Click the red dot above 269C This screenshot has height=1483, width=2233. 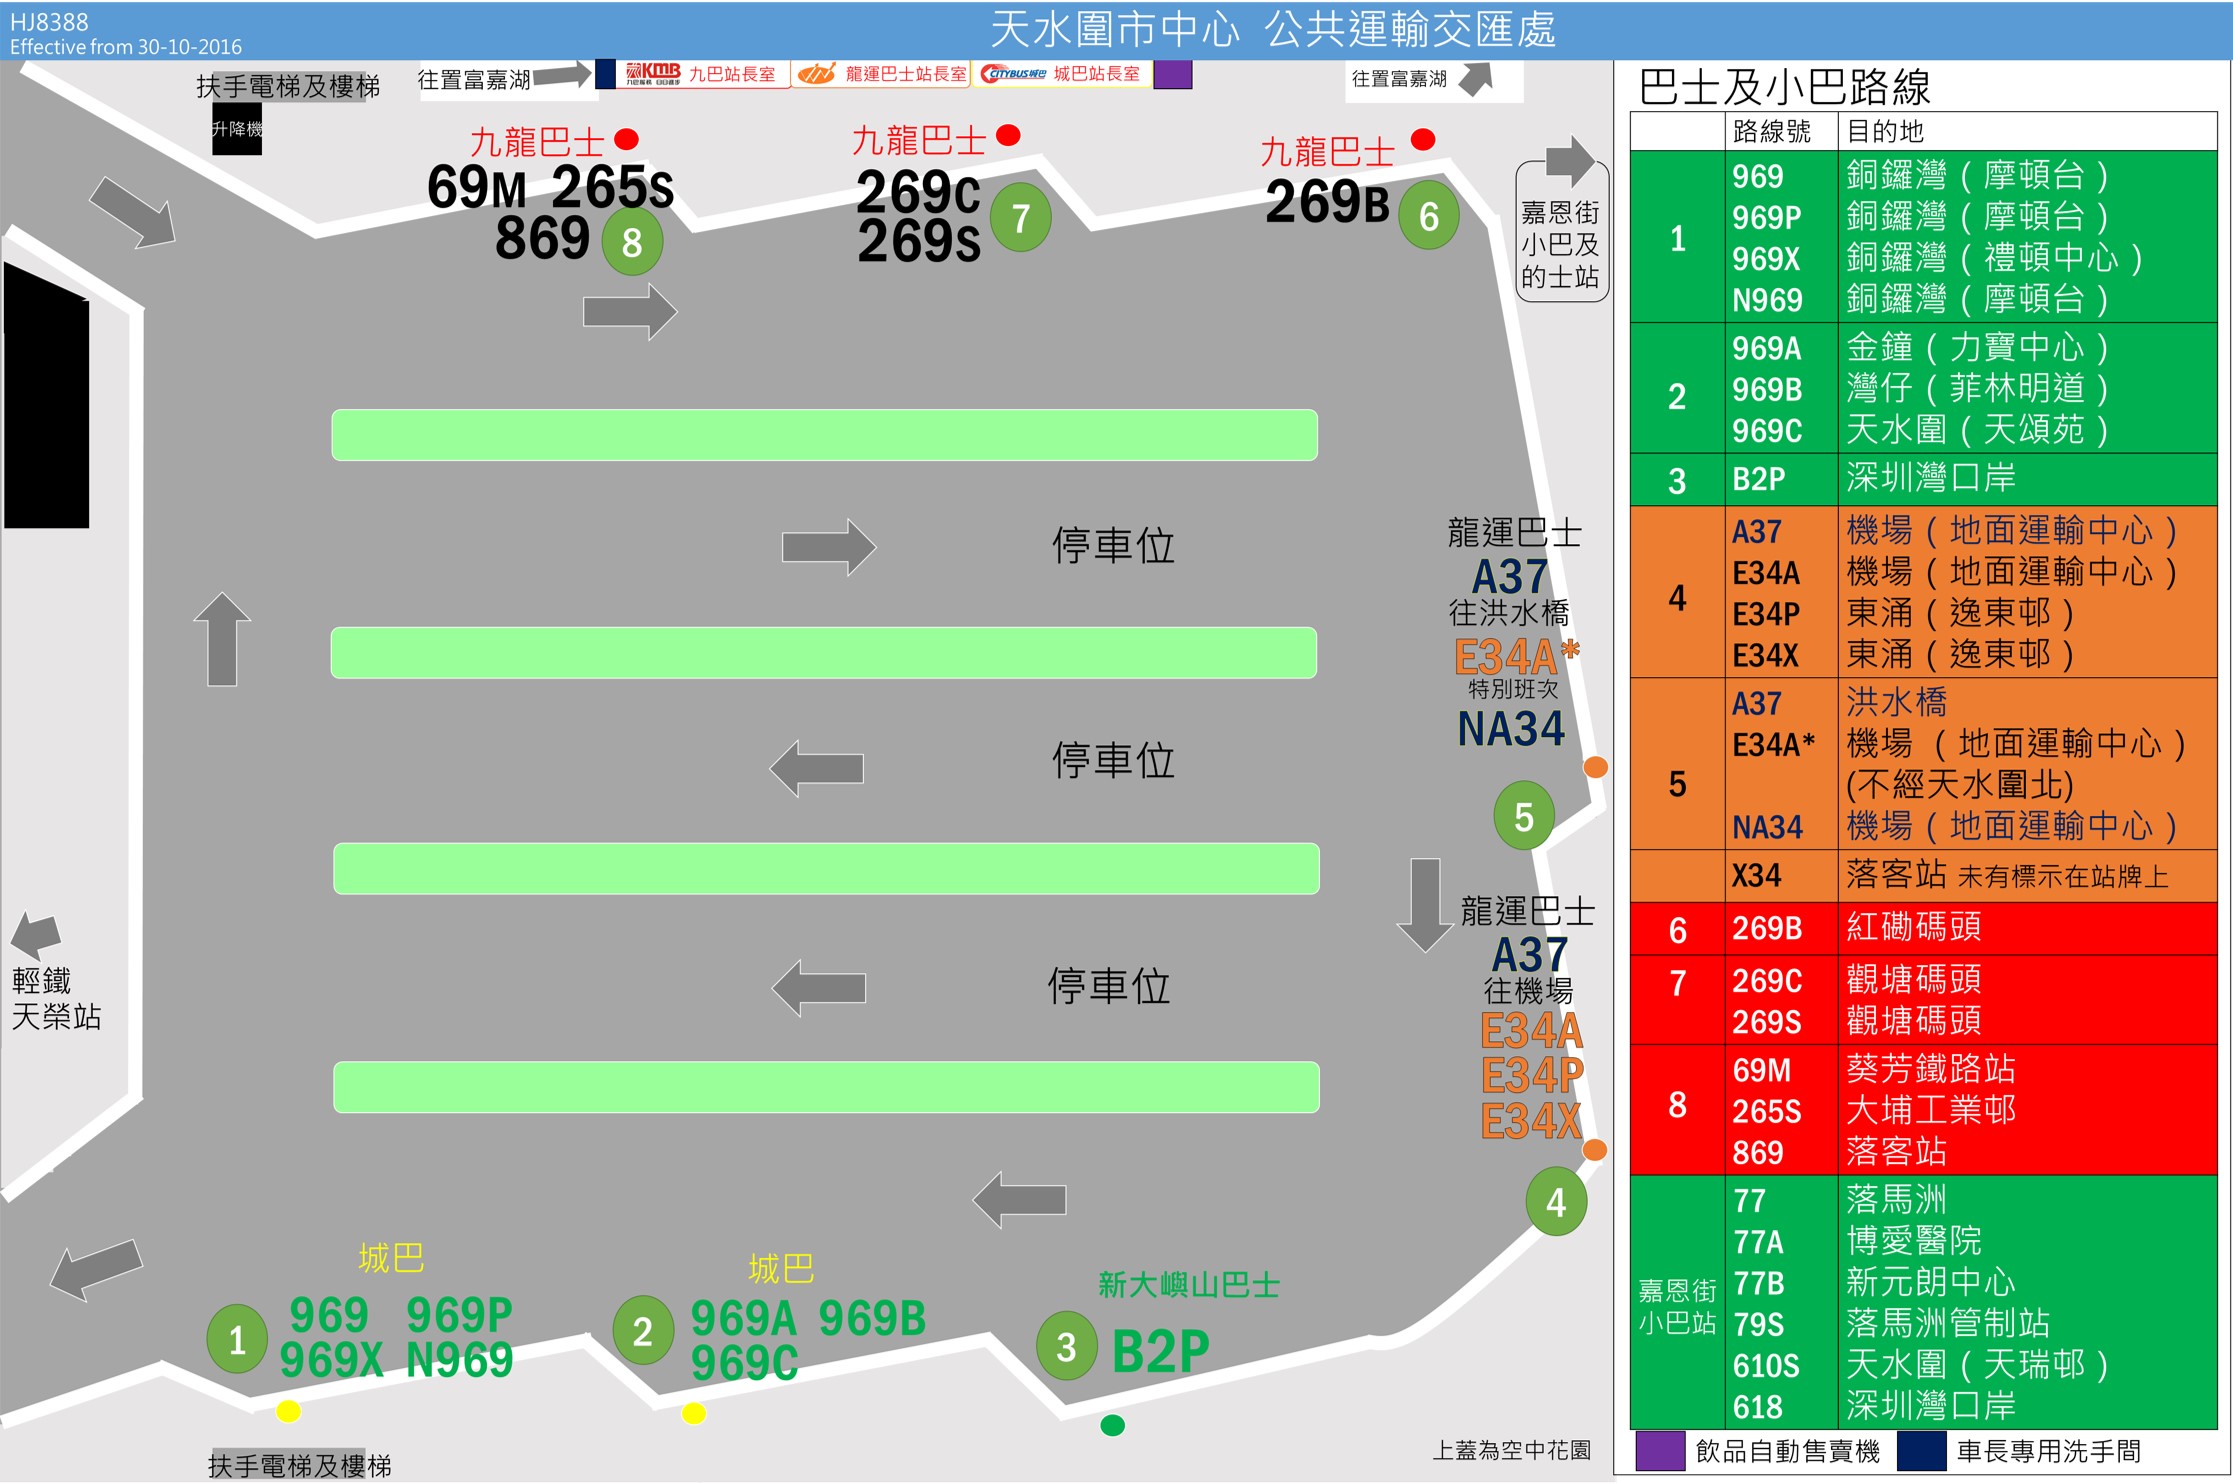pos(1009,135)
